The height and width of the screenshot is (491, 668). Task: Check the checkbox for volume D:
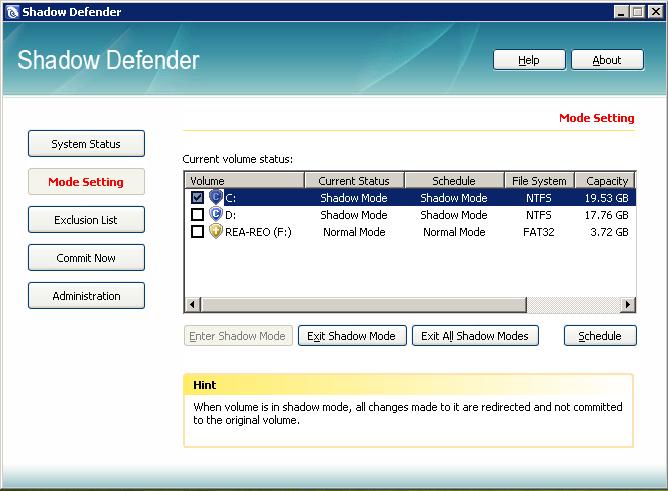(x=197, y=214)
